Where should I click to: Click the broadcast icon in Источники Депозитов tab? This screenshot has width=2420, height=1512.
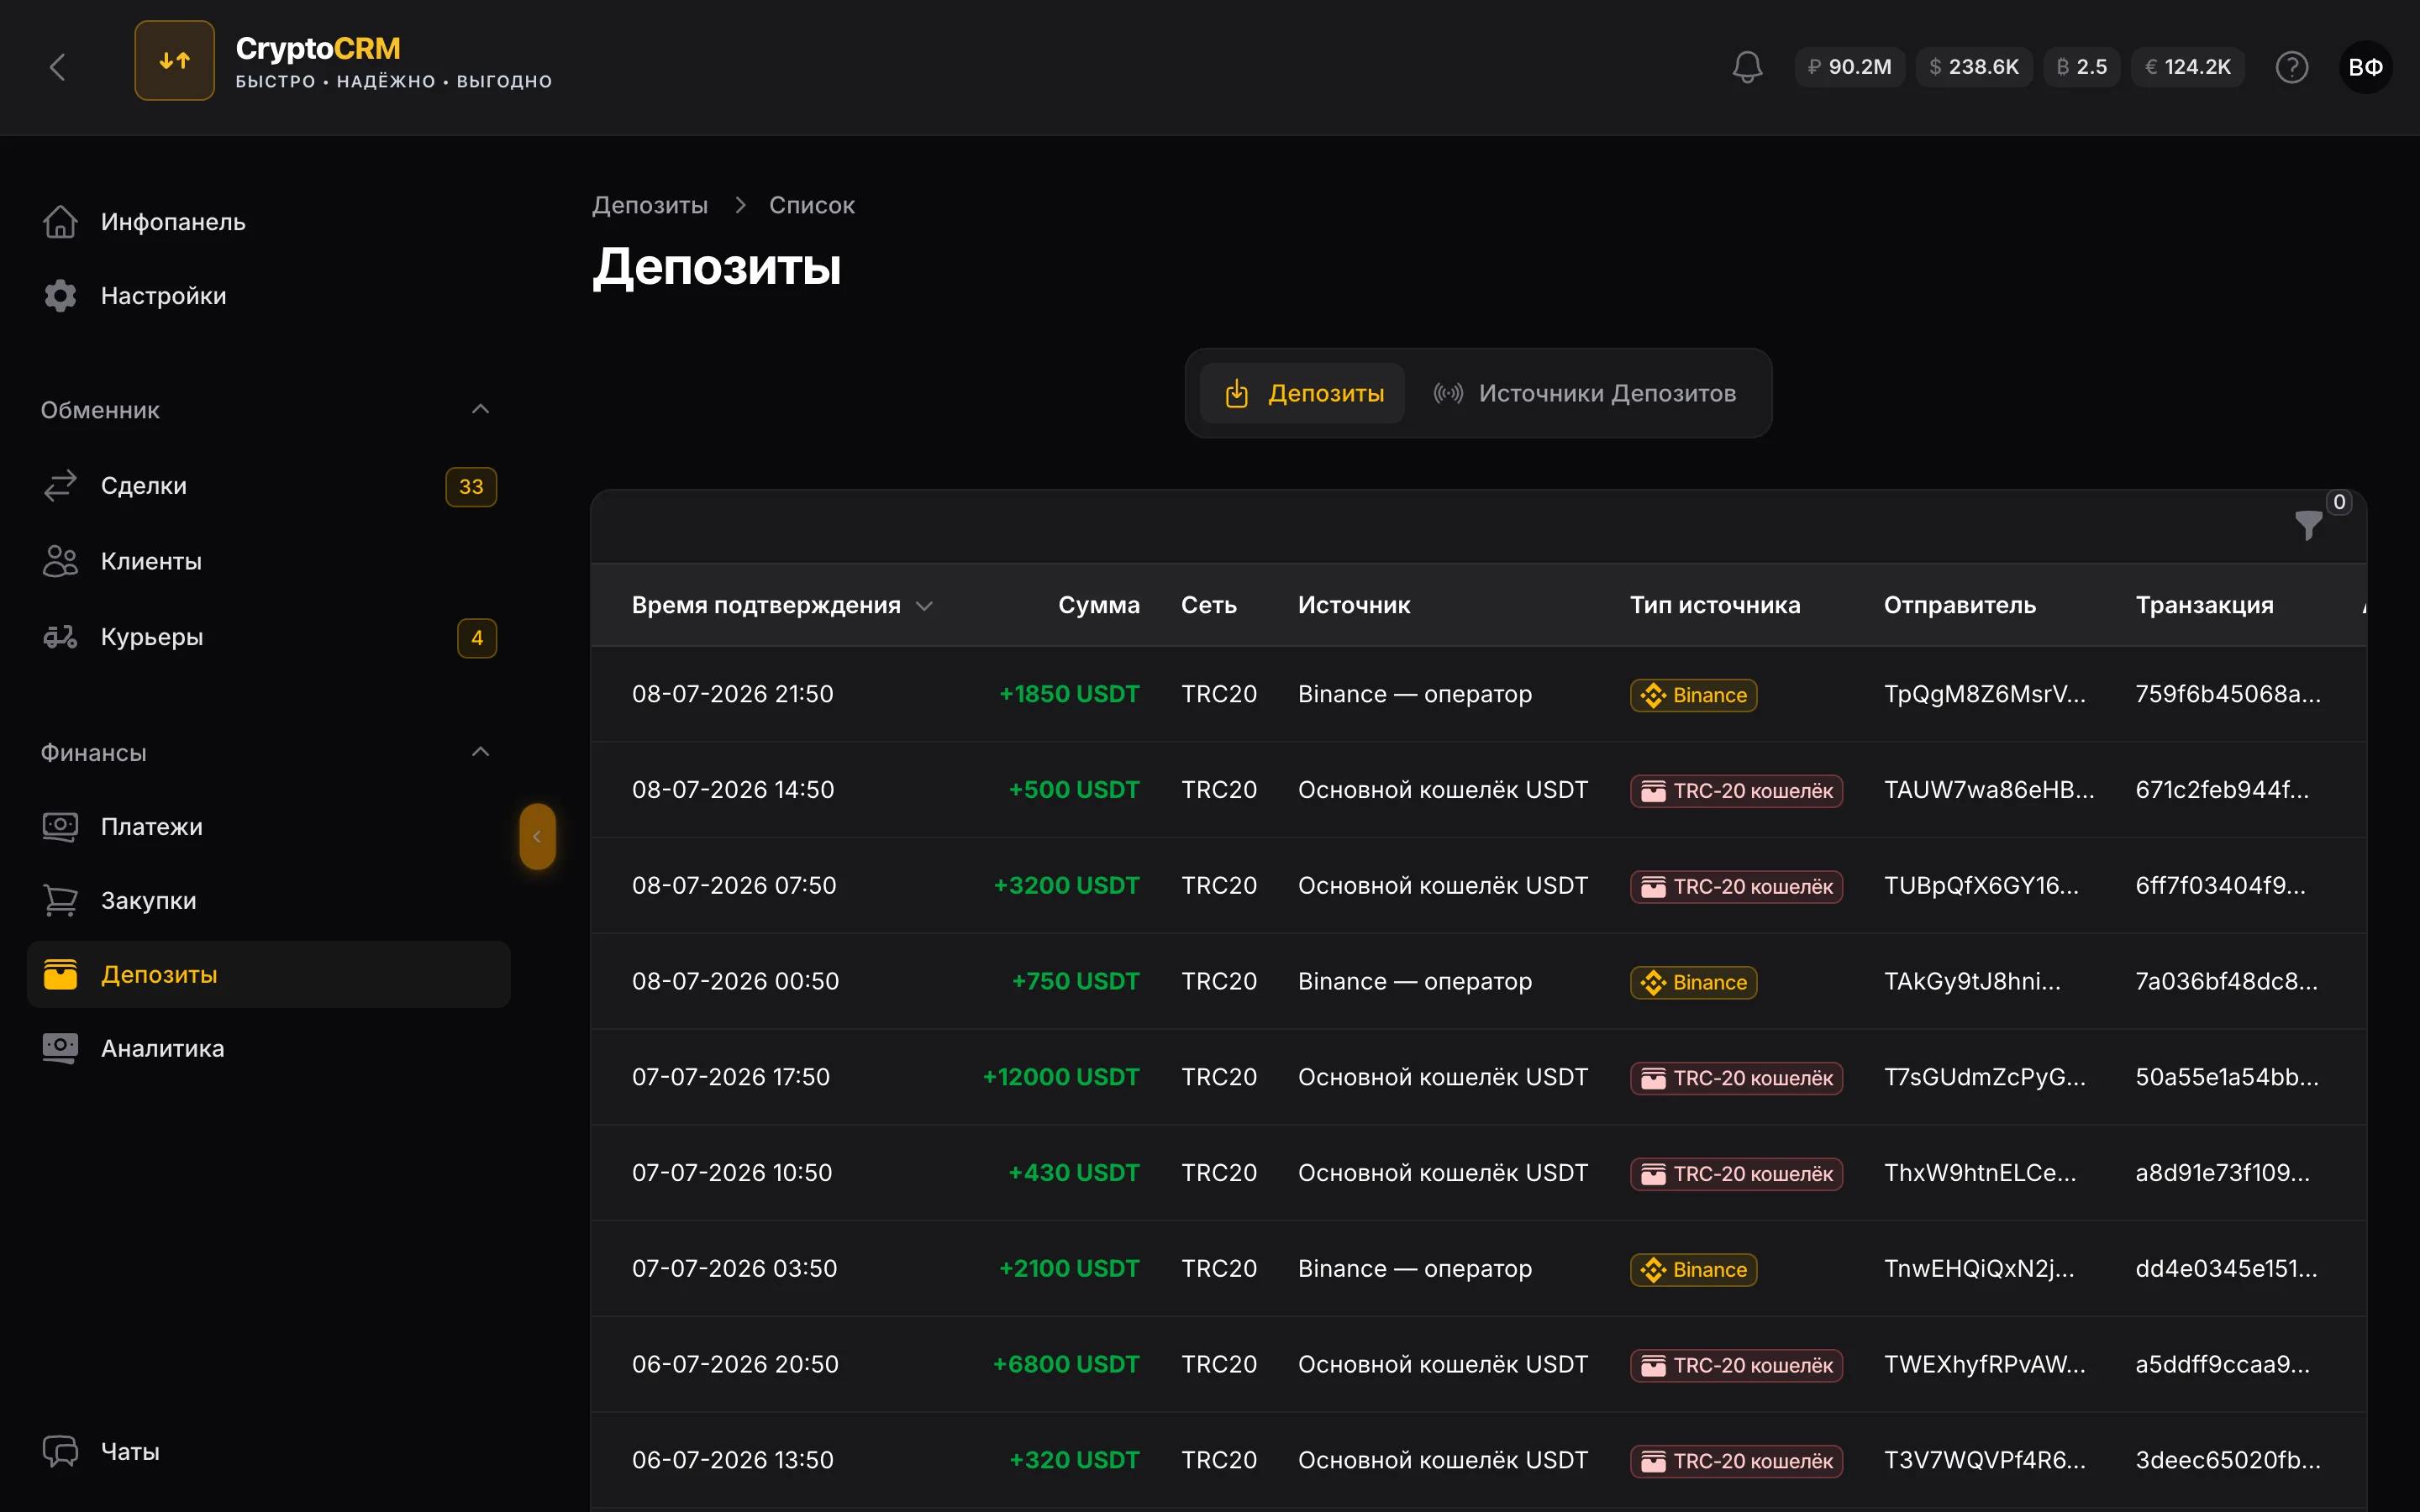[1448, 393]
